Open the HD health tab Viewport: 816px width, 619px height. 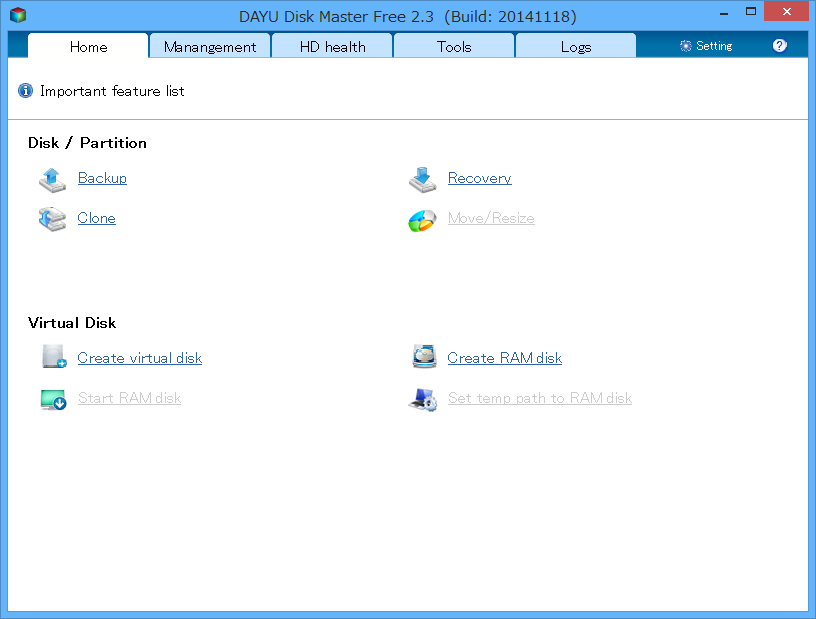click(331, 46)
